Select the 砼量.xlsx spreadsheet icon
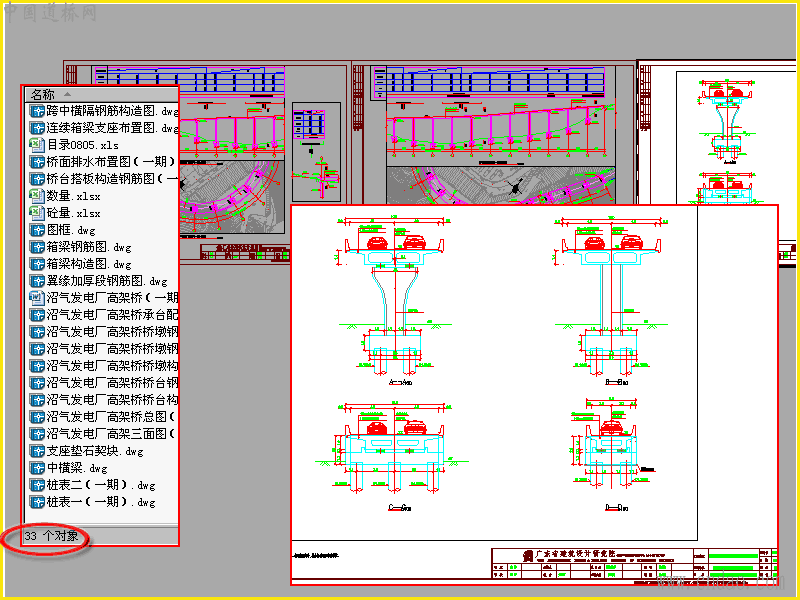 [37, 213]
